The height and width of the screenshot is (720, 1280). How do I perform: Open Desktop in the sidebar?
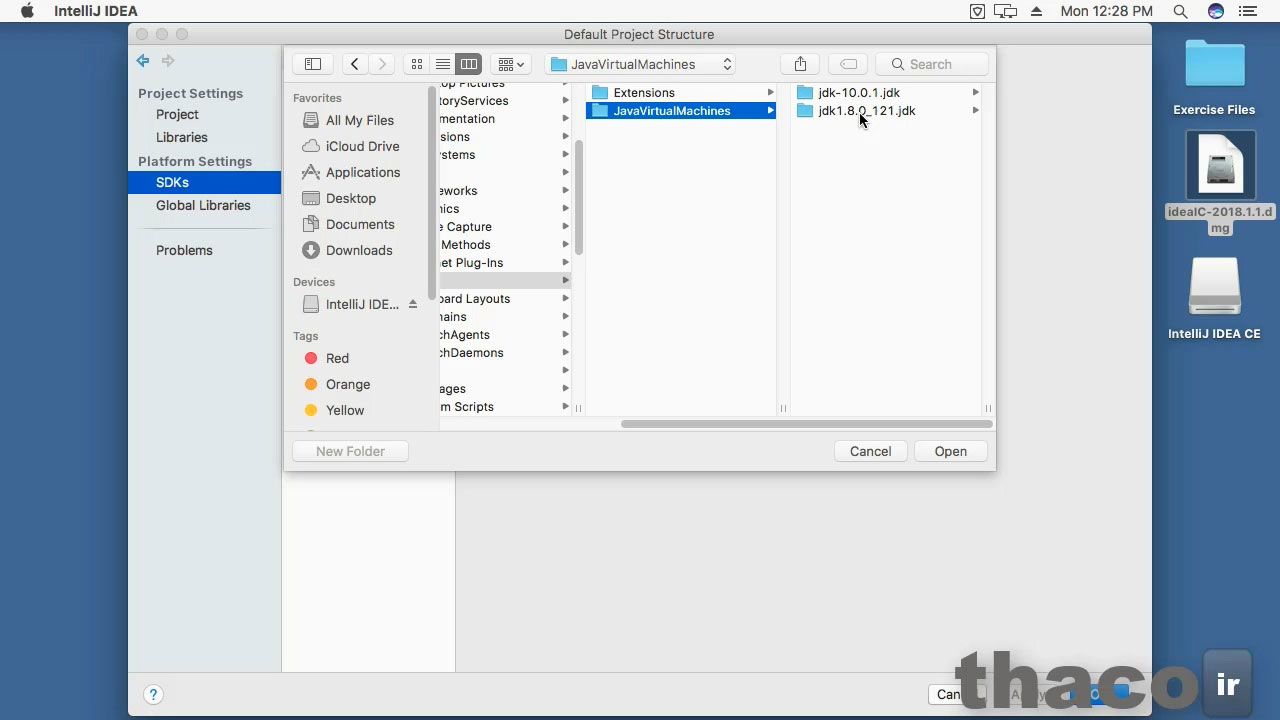point(351,198)
